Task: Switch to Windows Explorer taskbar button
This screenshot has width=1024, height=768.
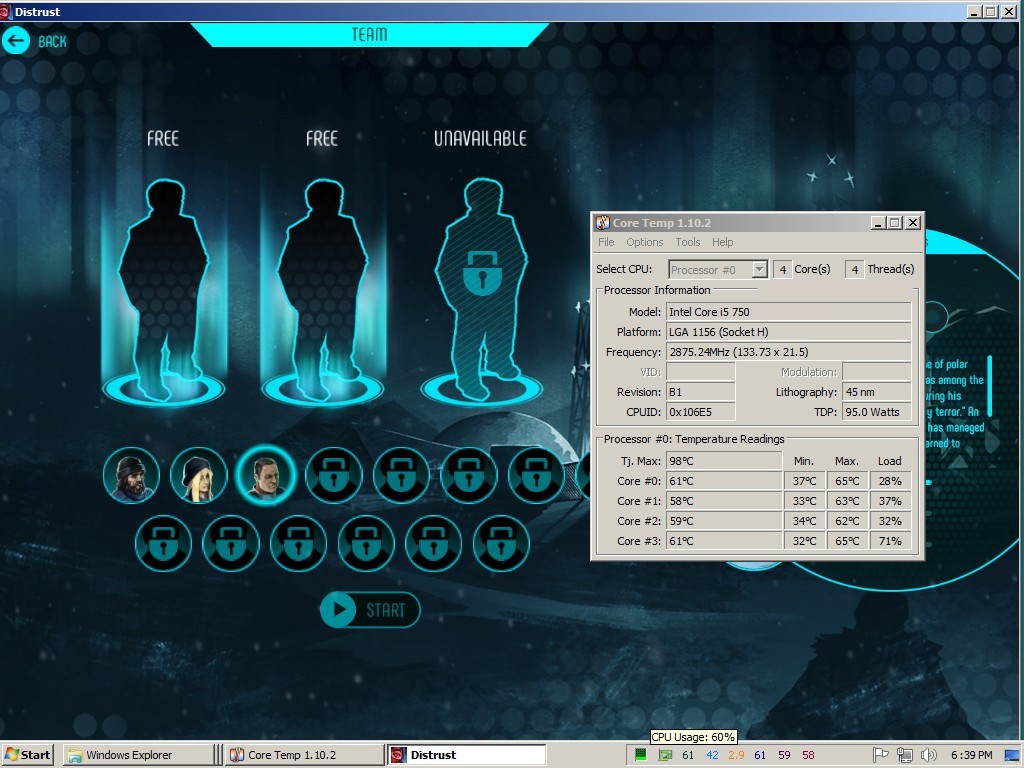Action: (138, 755)
